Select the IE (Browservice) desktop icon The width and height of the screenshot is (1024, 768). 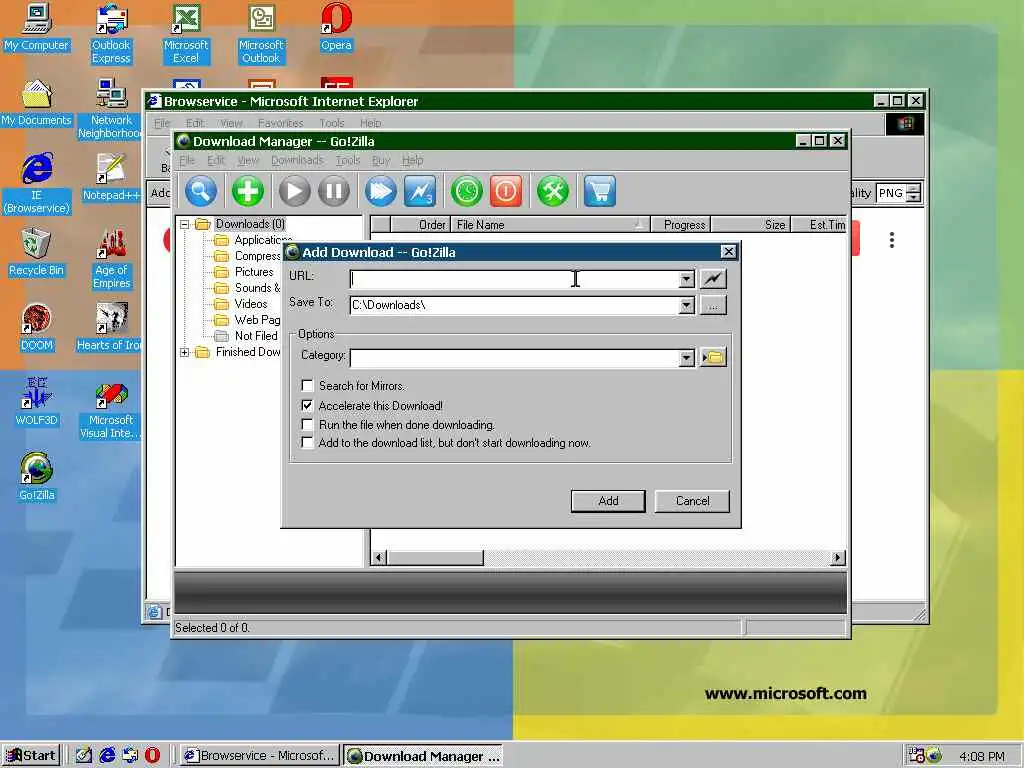click(37, 184)
